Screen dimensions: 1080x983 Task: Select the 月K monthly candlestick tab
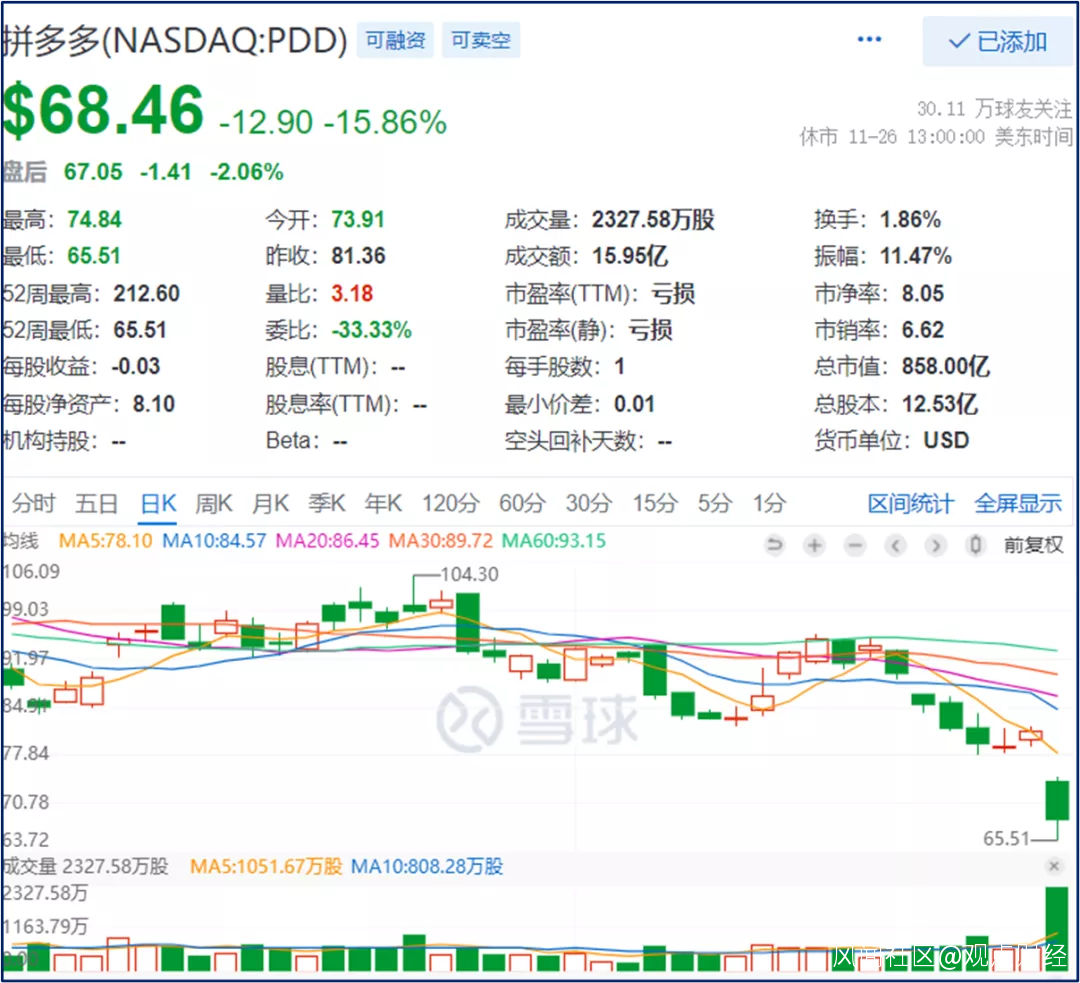tap(270, 504)
